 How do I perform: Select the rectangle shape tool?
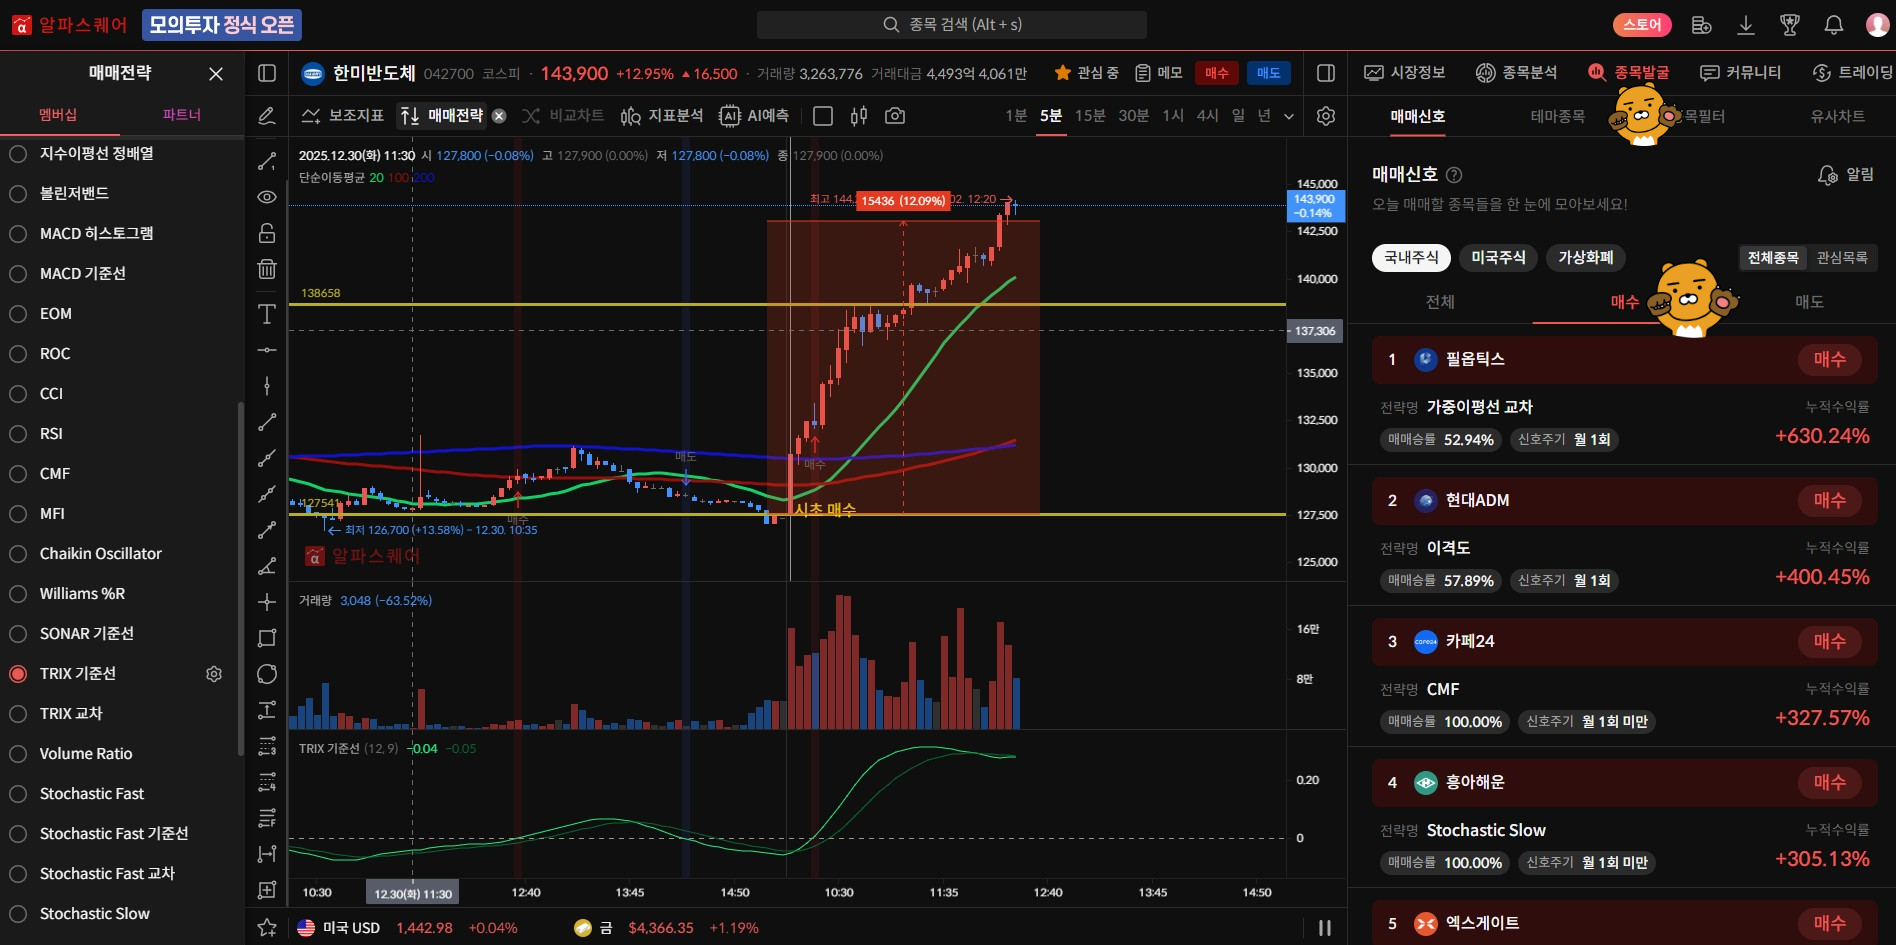[267, 638]
